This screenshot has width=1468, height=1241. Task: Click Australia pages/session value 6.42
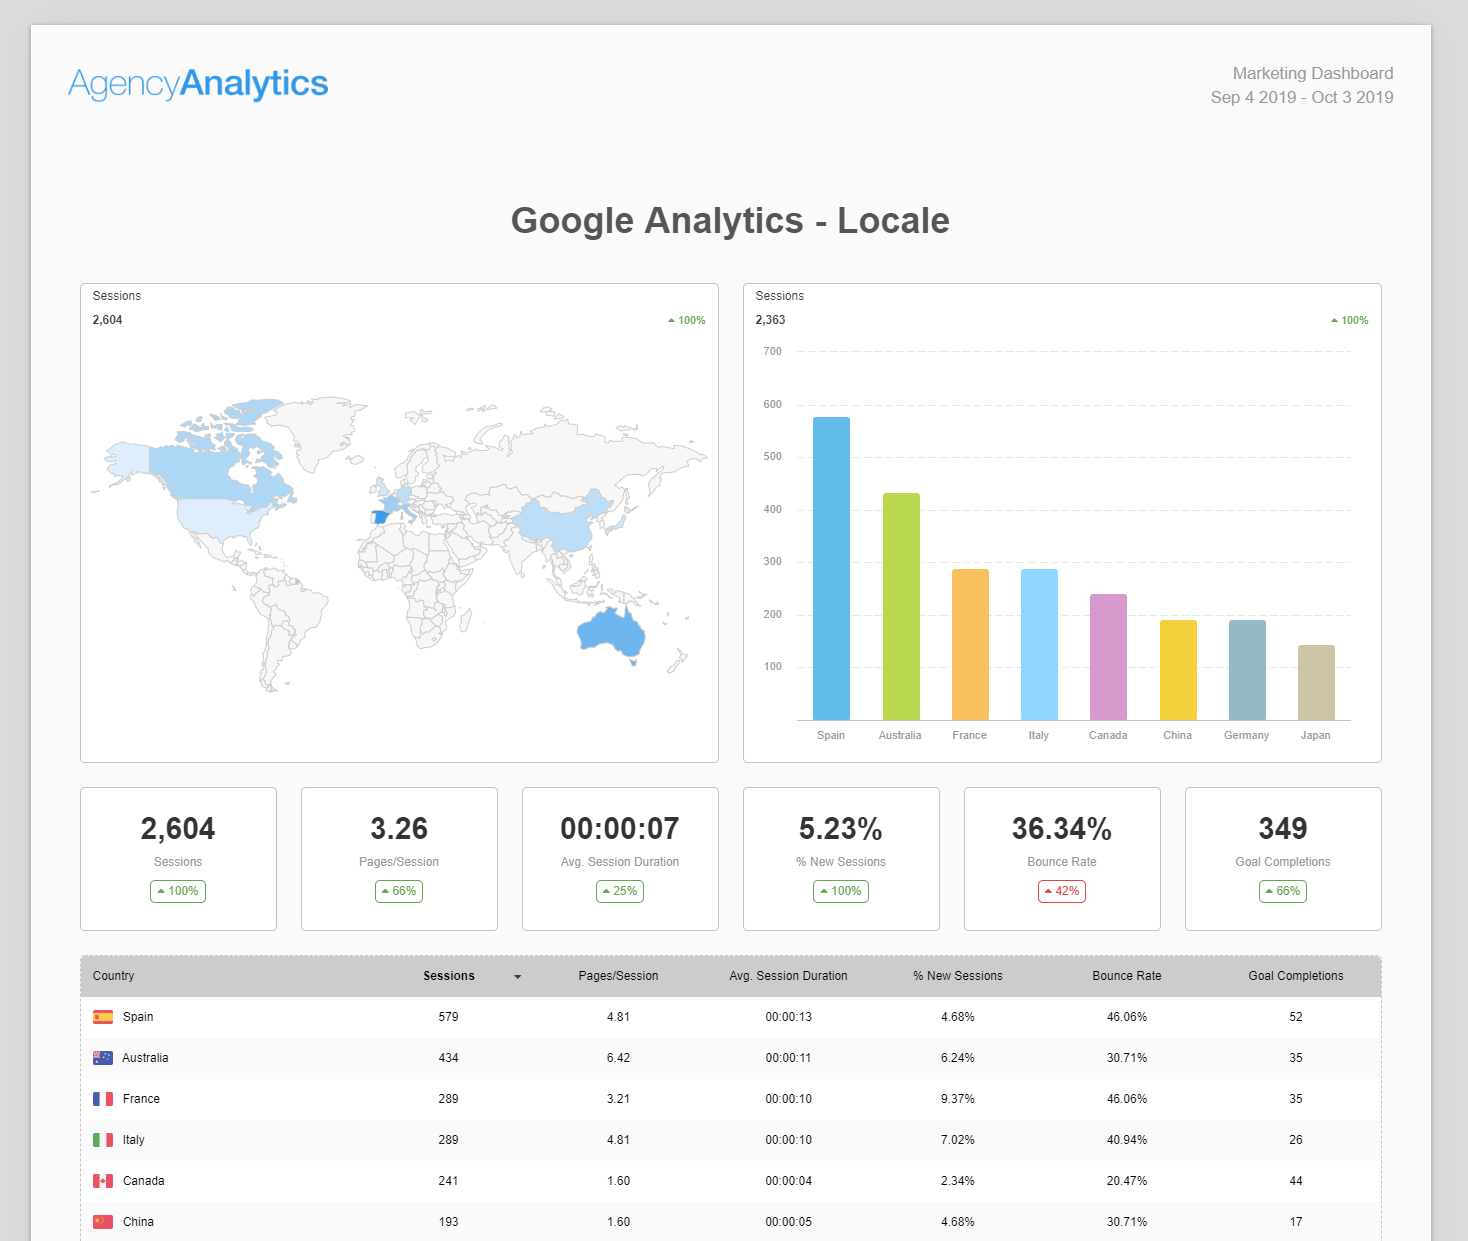(618, 1058)
